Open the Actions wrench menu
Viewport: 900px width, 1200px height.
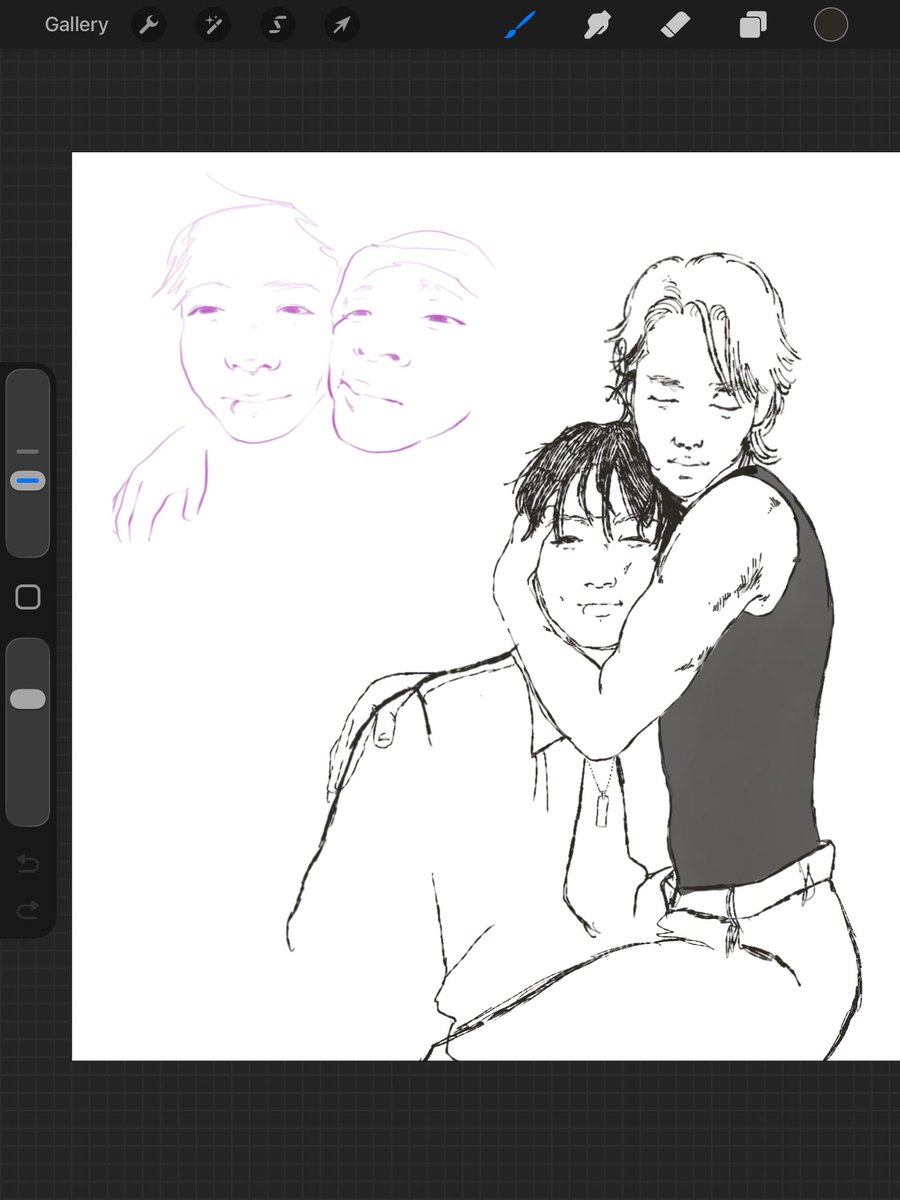click(150, 25)
